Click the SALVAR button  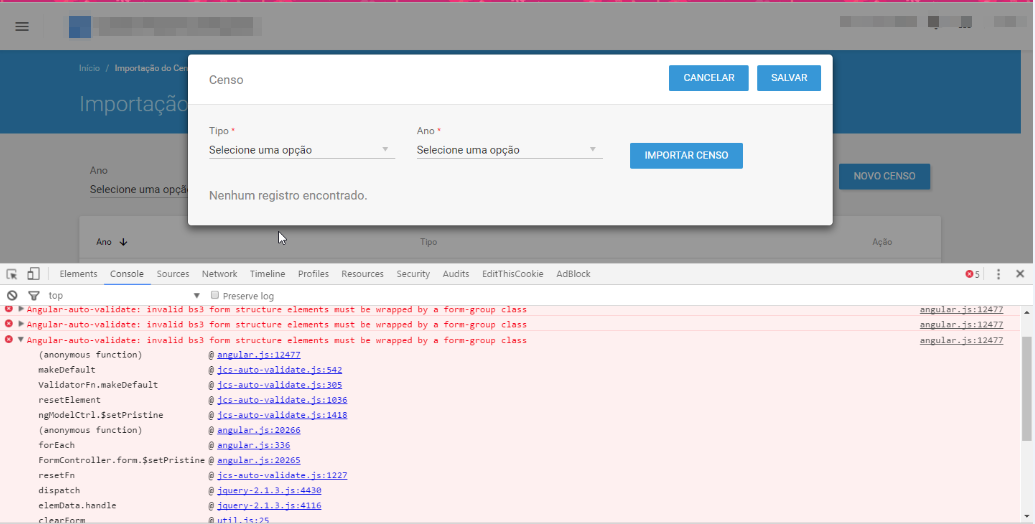789,78
